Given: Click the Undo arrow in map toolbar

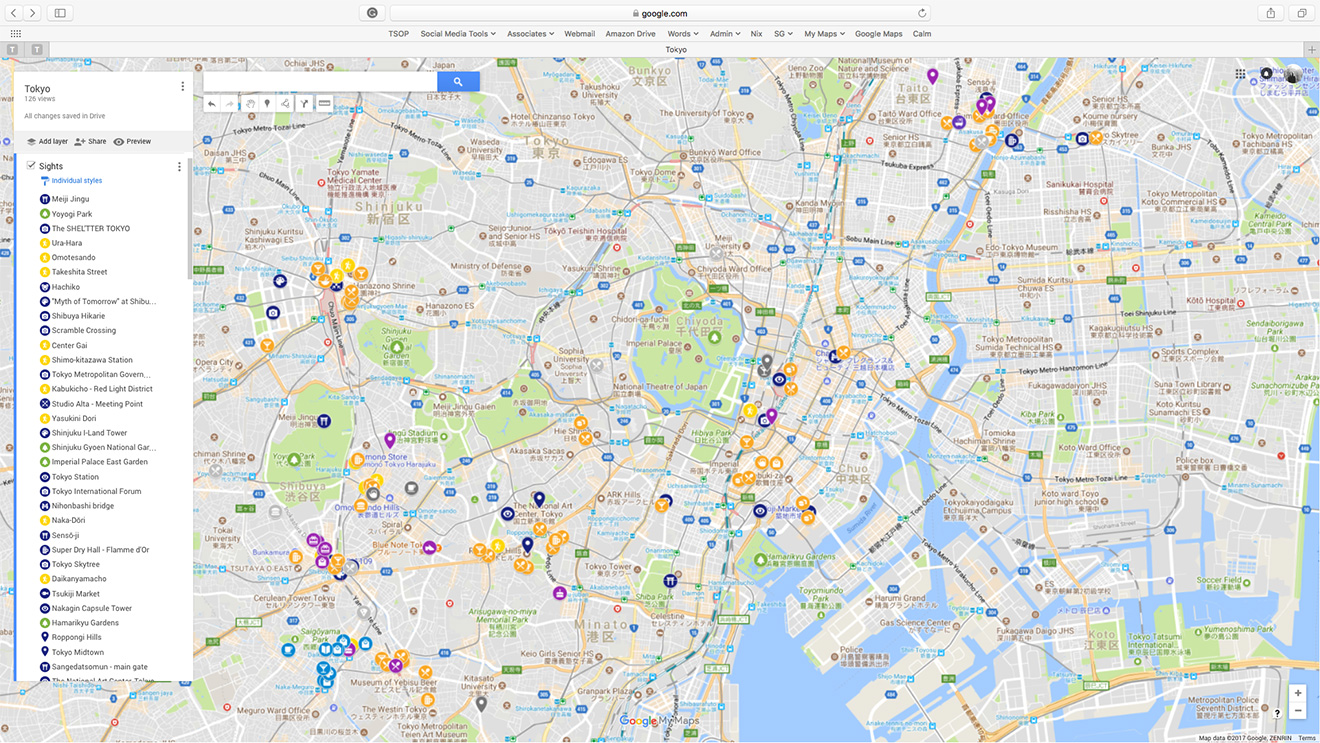Looking at the screenshot, I should point(211,103).
